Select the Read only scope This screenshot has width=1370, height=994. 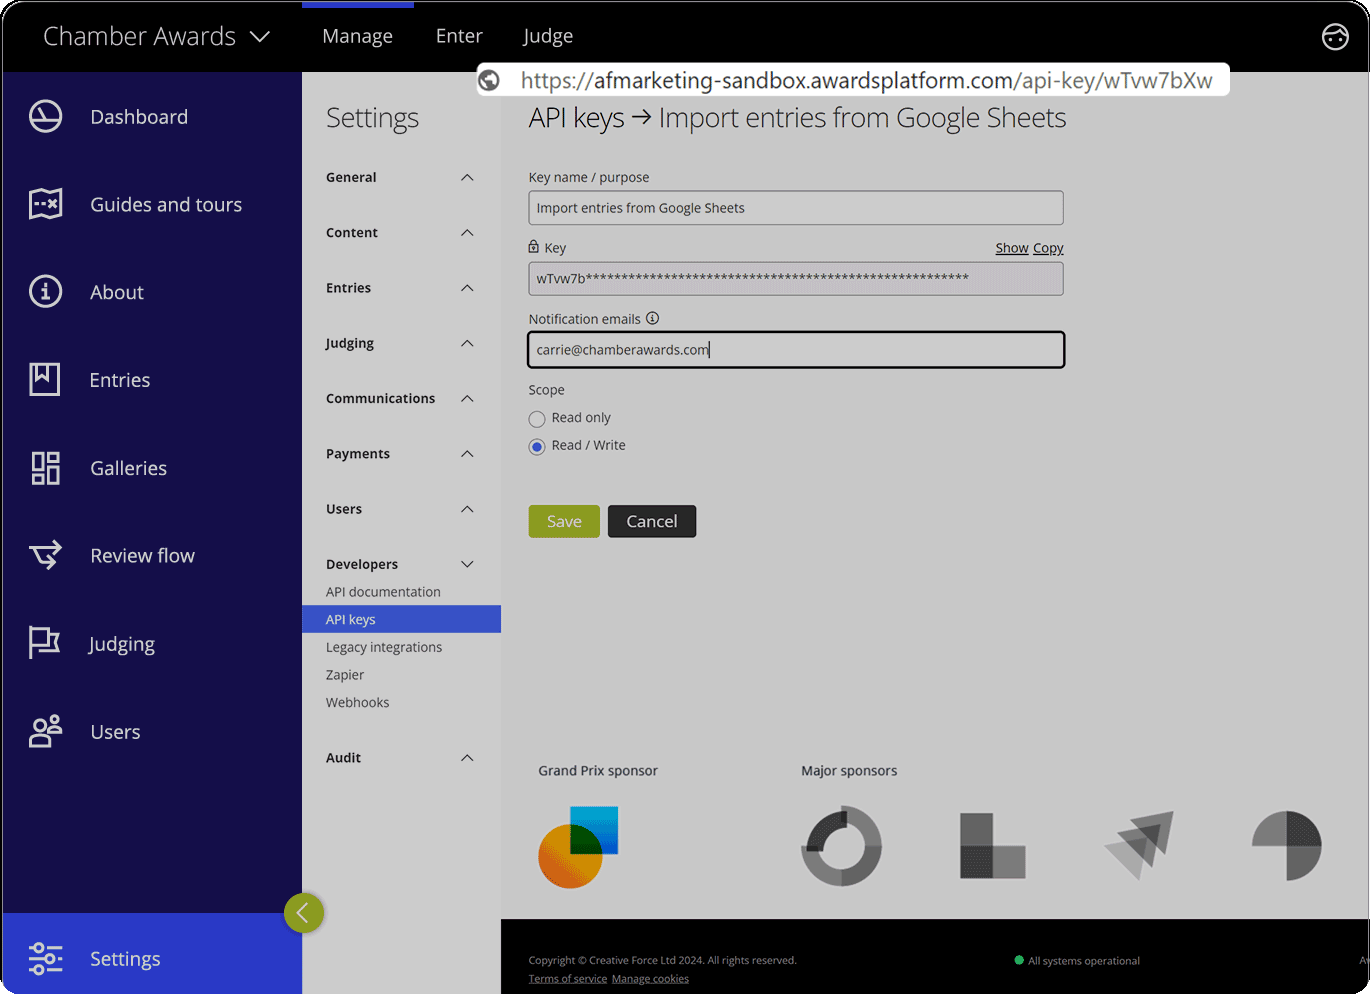pyautogui.click(x=536, y=419)
